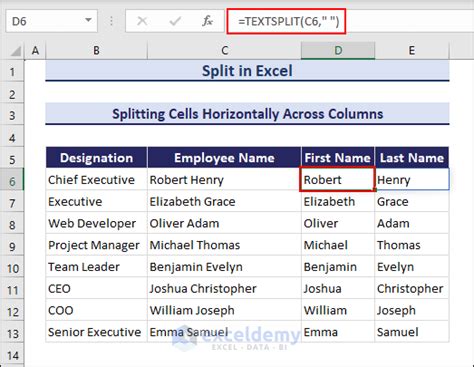
Task: Select row 13 header
Action: pyautogui.click(x=12, y=333)
